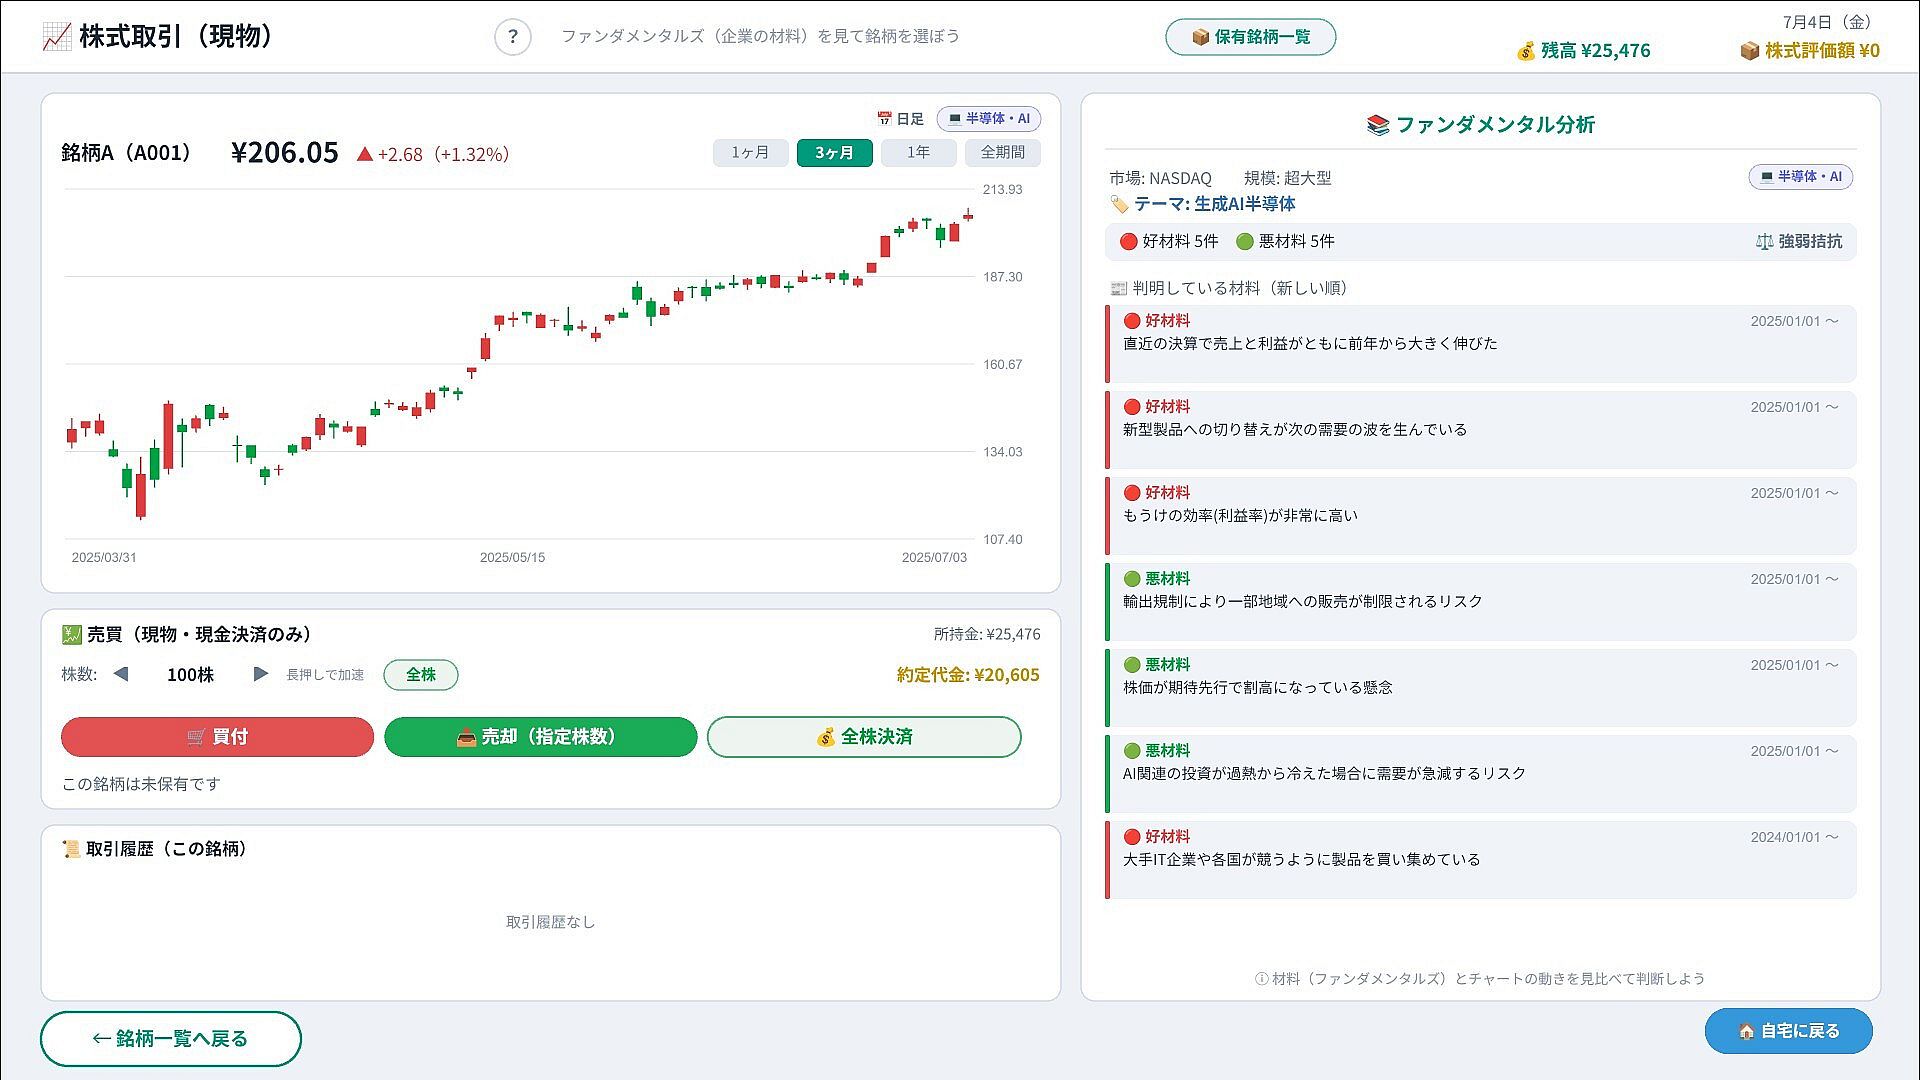
Task: Click the calendar icon next to 日足
Action: 884,119
